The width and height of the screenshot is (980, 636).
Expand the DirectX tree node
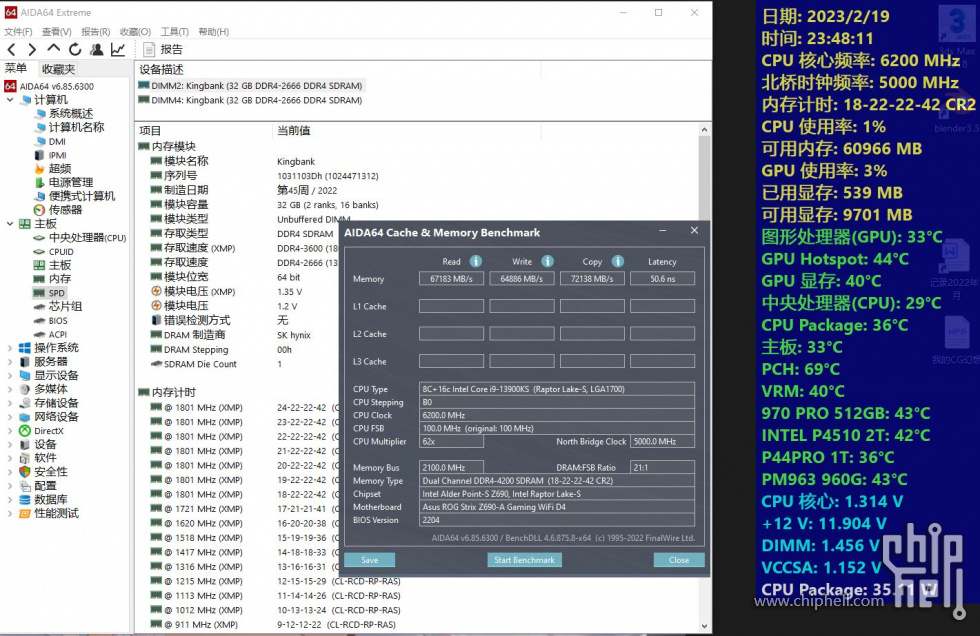point(10,430)
